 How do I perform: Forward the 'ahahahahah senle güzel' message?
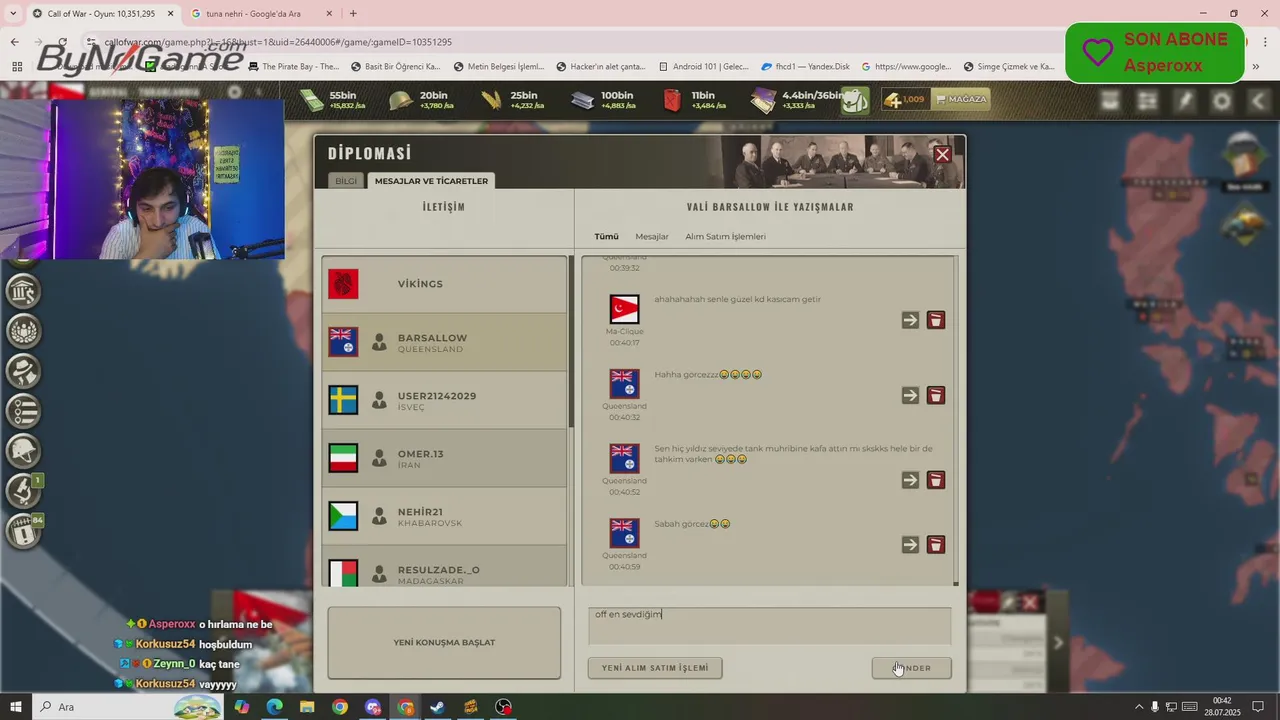click(910, 320)
